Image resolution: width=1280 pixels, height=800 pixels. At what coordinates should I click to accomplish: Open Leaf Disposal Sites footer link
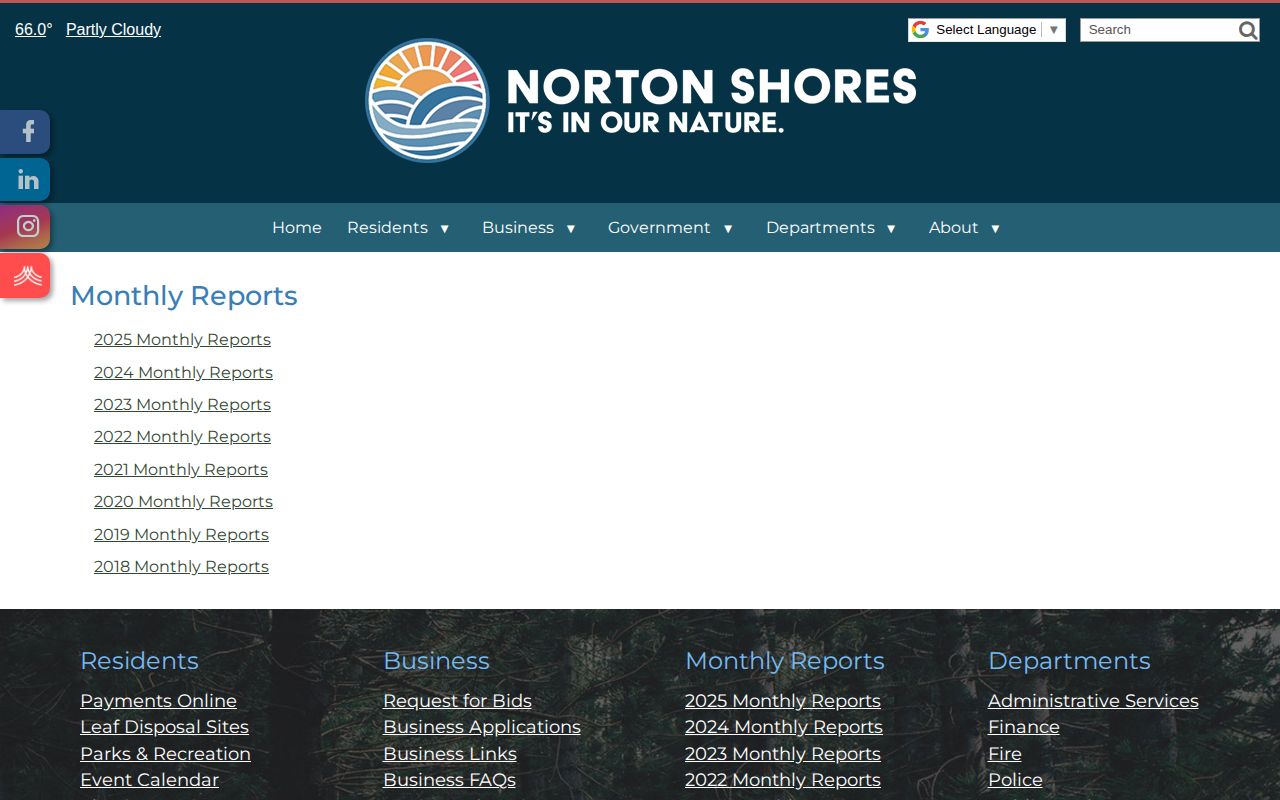[164, 727]
